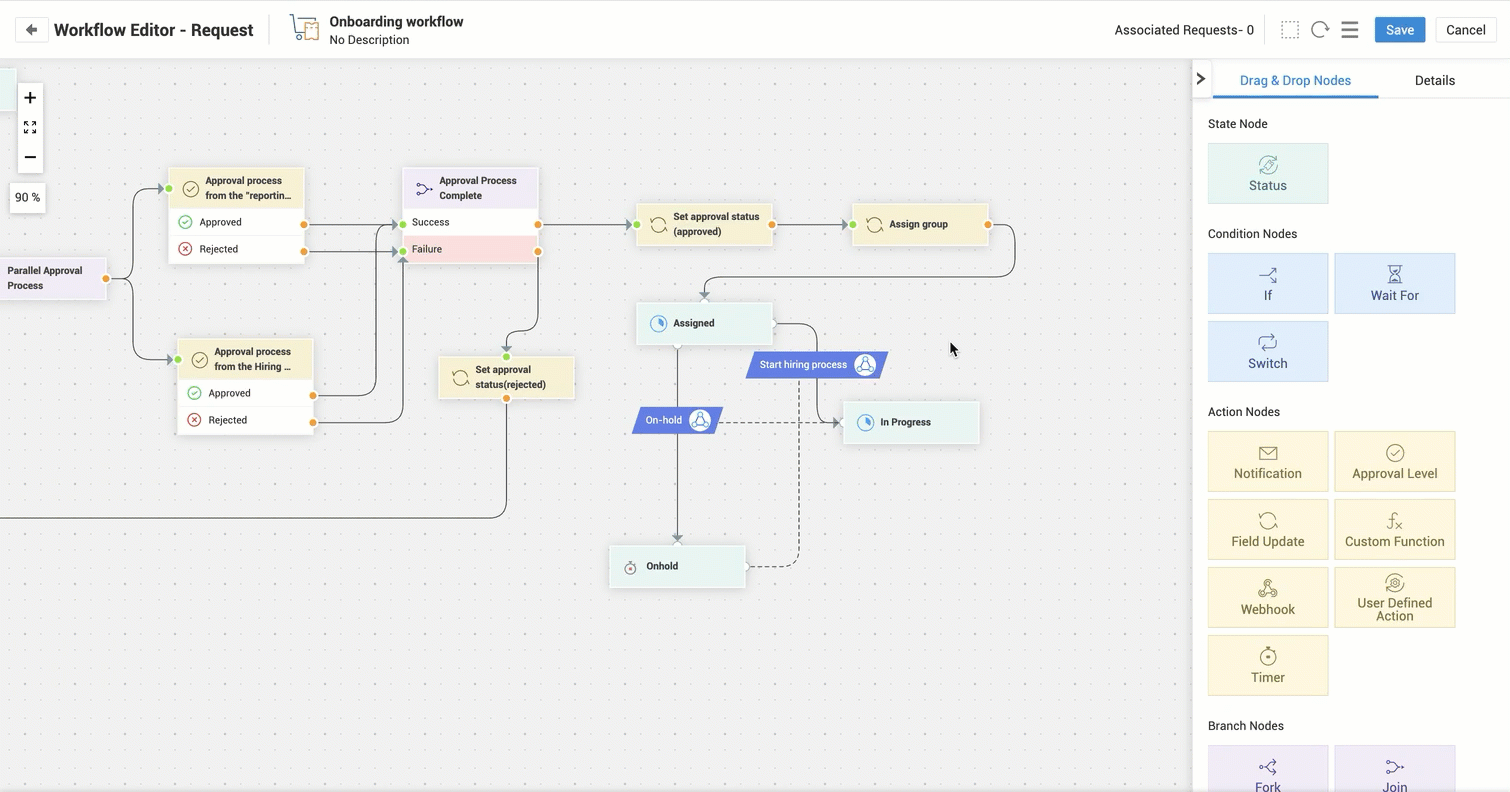The image size is (1510, 792).
Task: Select the Field Update action node
Action: 1268,529
